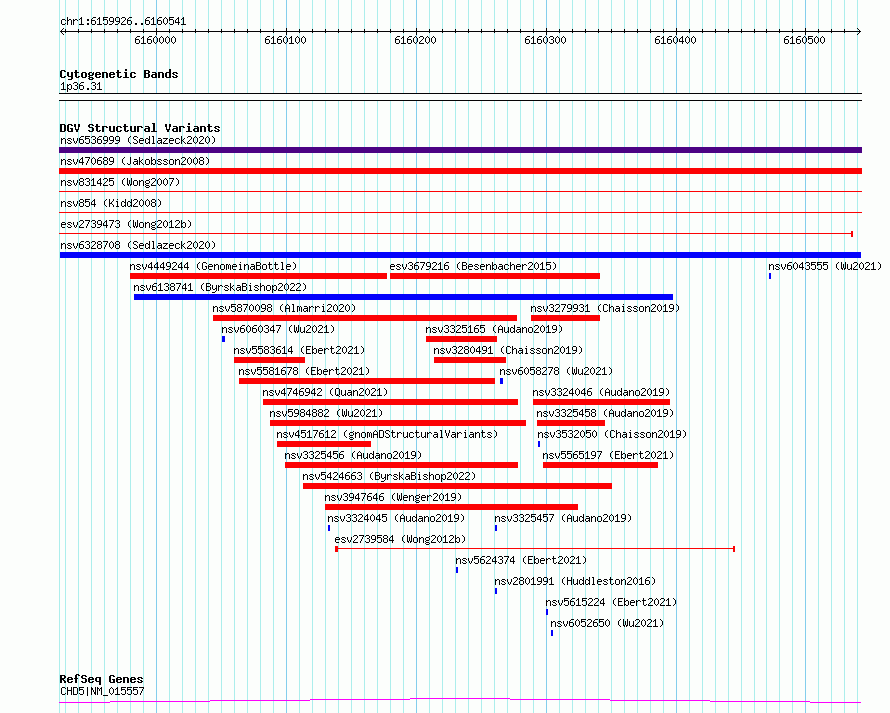Open nsv4517612 (gnomADStructuralVariants) label
This screenshot has width=890, height=713.
tap(387, 434)
